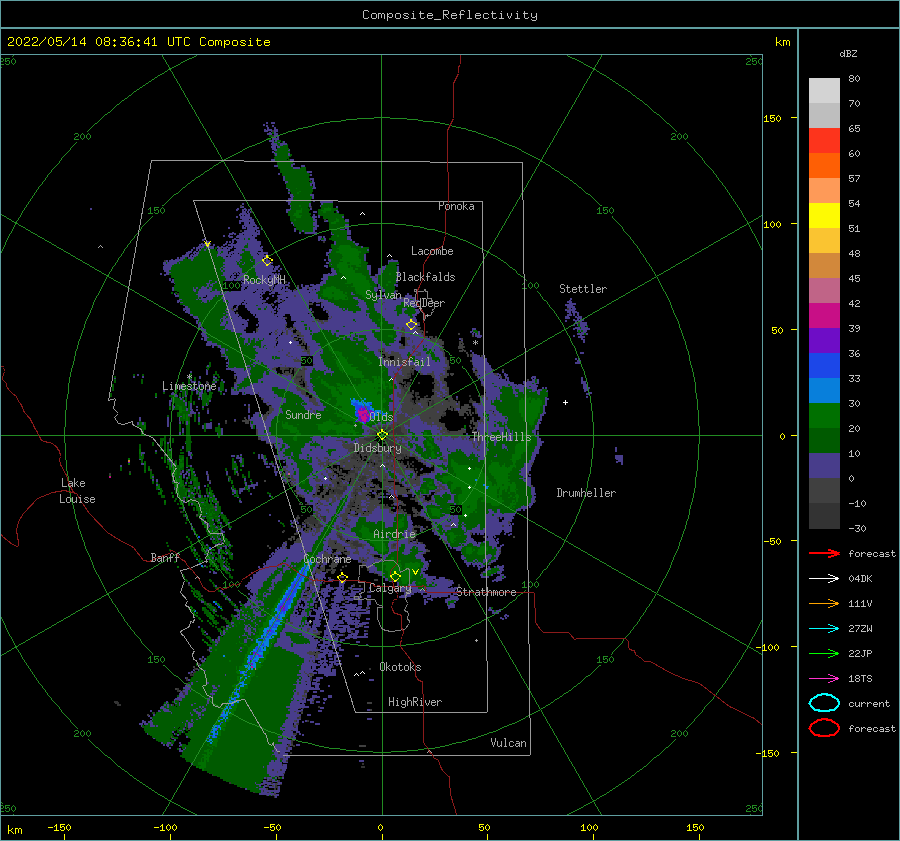
Task: Select the bright green 20-30 dBZ swatch
Action: coord(824,416)
